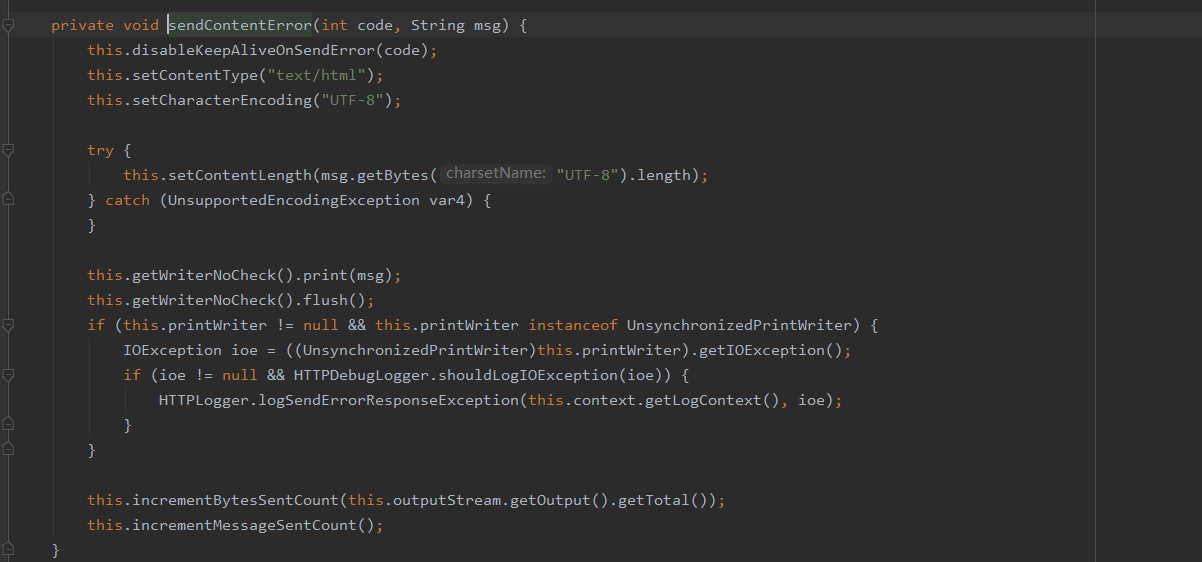This screenshot has width=1202, height=562.
Task: Fold the catch UnsupportedEncodingException block
Action: [x=8, y=200]
